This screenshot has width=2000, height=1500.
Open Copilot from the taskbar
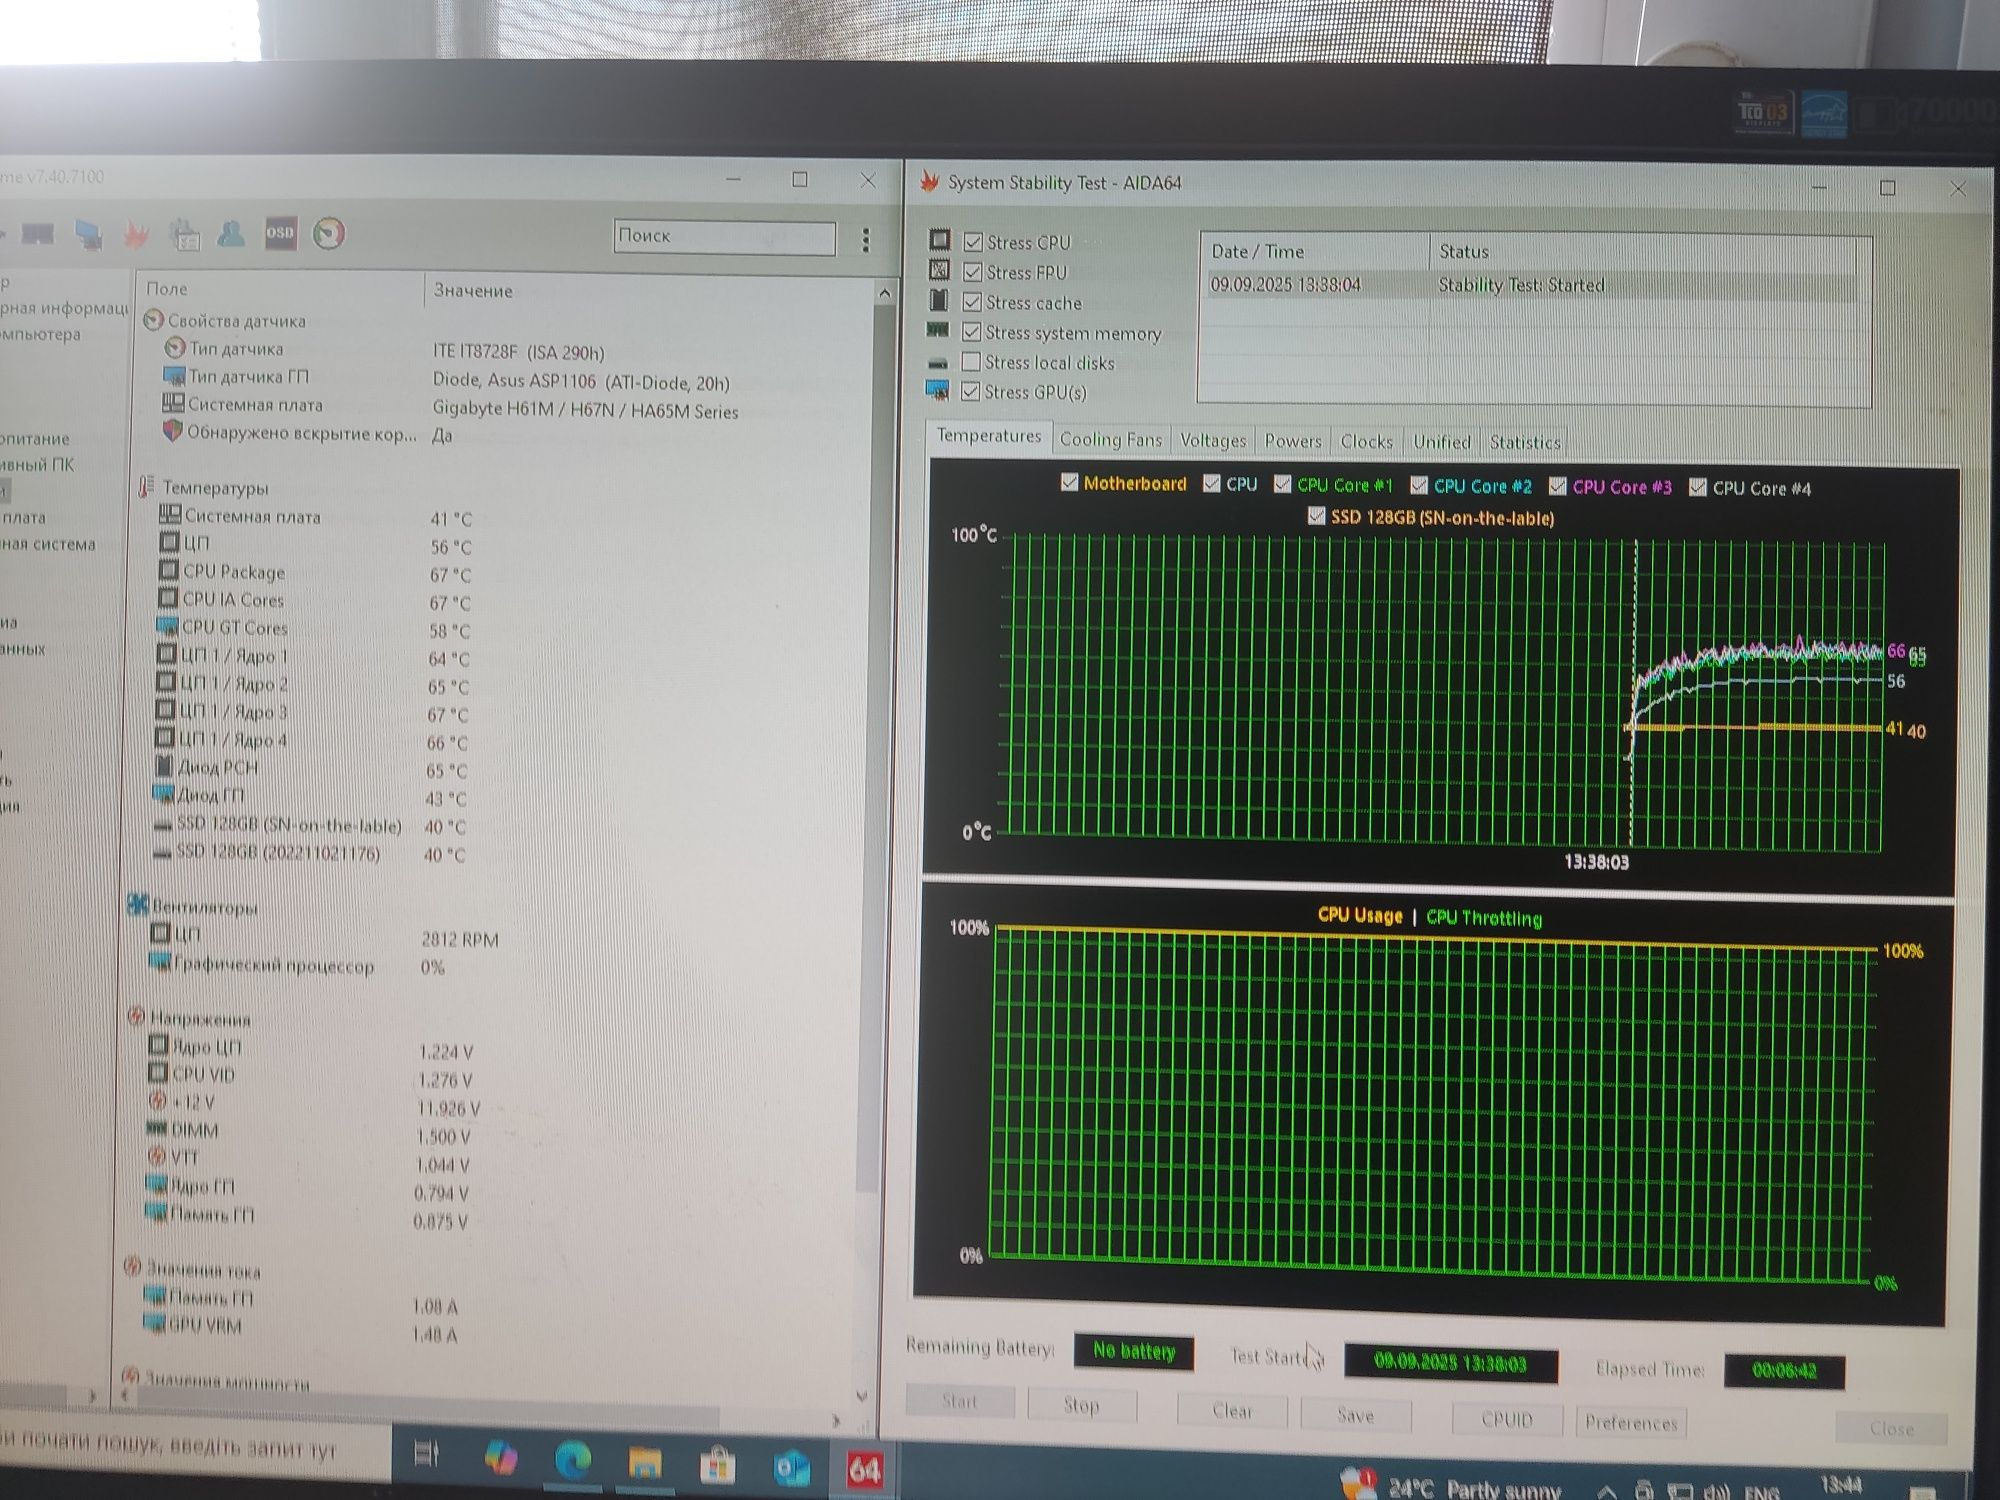click(500, 1458)
